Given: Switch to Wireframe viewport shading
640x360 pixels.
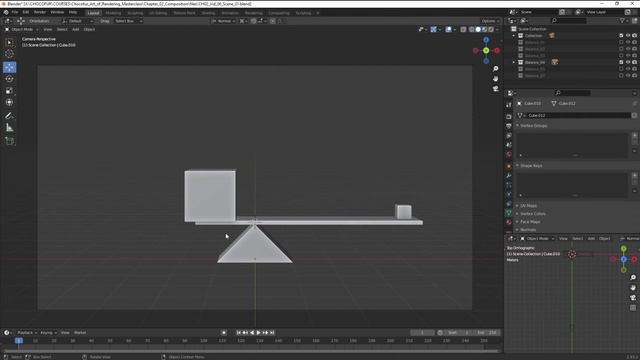Looking at the screenshot, I should [471, 29].
